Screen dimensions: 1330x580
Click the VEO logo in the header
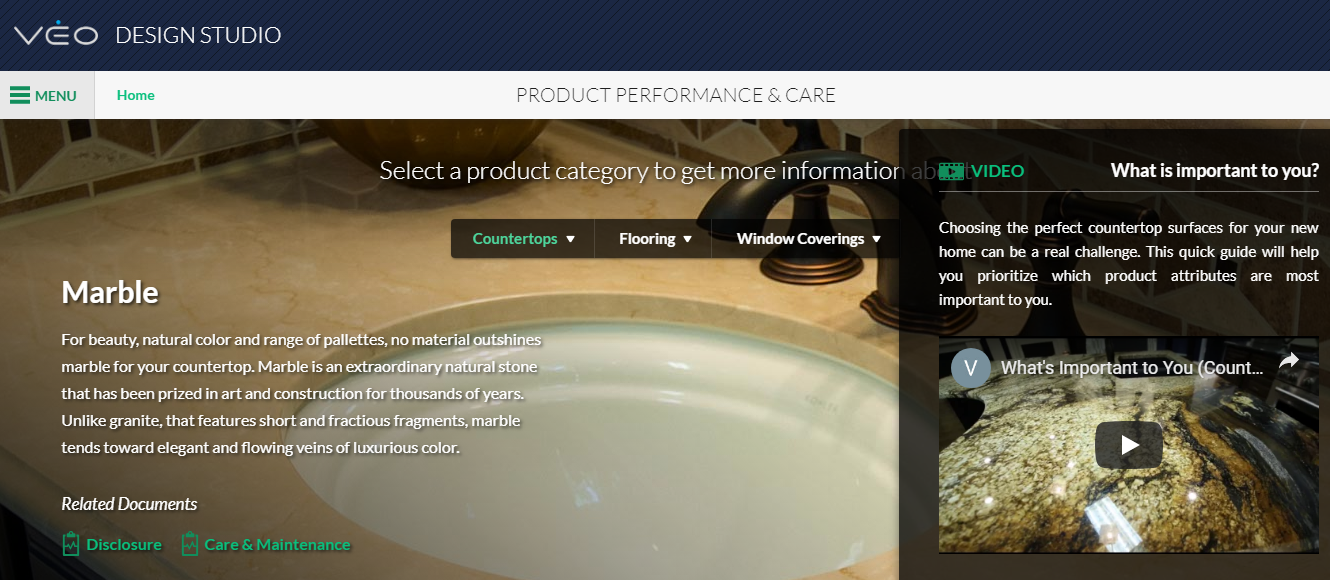[55, 35]
